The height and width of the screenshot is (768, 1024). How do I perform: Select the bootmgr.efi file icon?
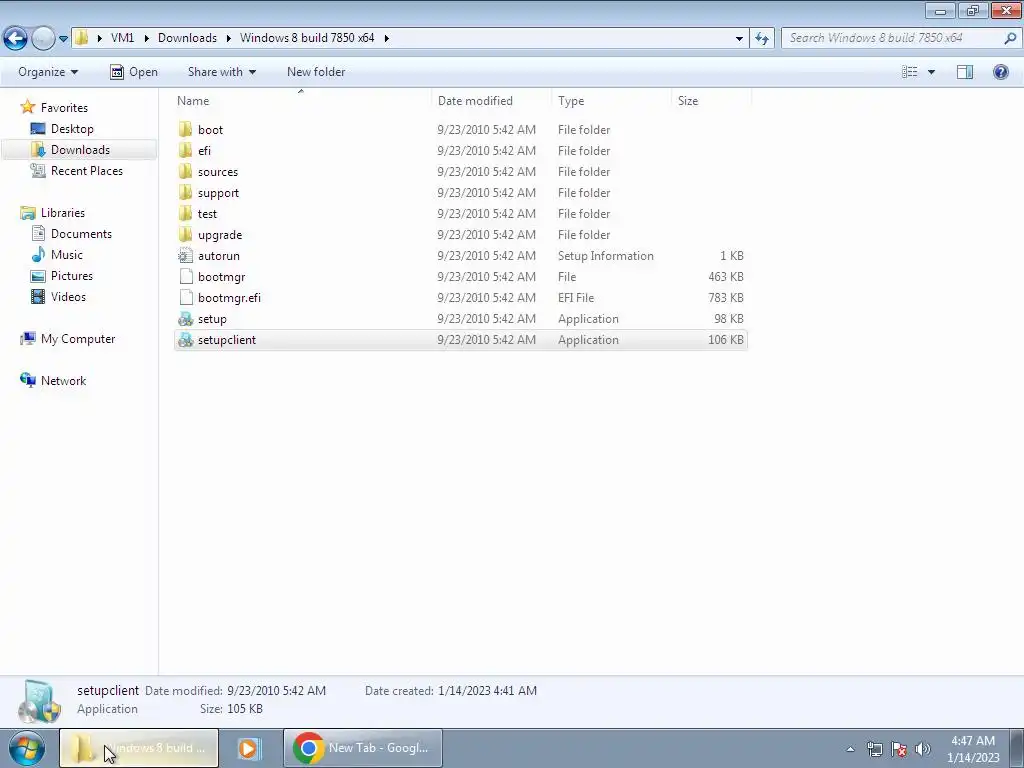click(x=185, y=298)
